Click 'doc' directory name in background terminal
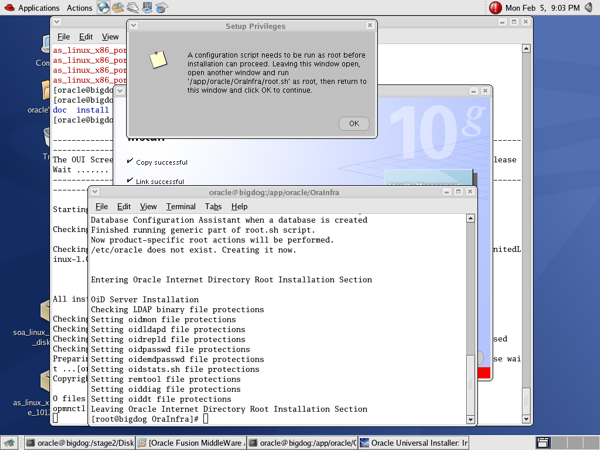 click(x=60, y=110)
